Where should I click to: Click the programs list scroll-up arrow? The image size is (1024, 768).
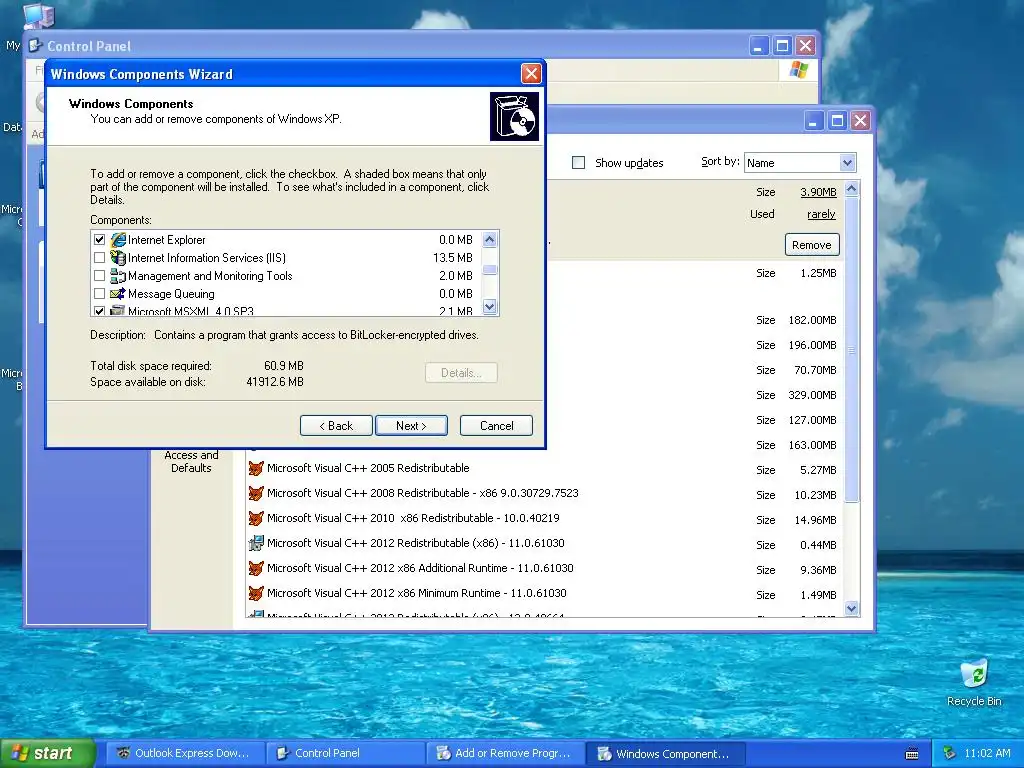852,189
